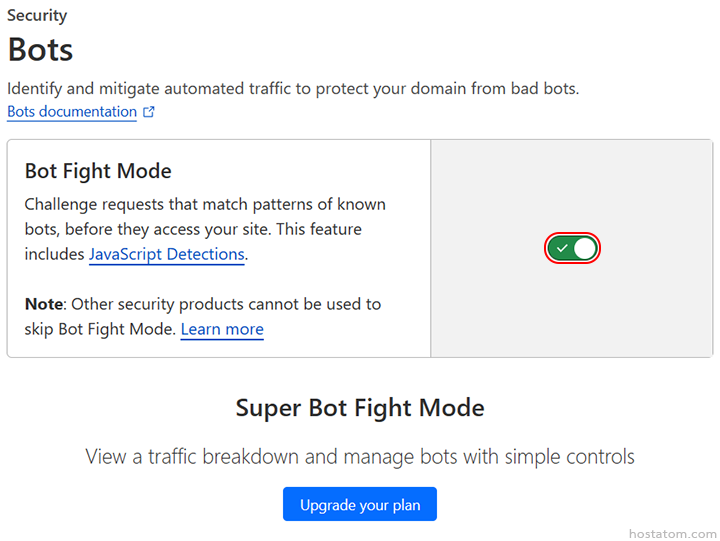Open the JavaScript Detections link
The height and width of the screenshot is (541, 720).
[x=166, y=254]
